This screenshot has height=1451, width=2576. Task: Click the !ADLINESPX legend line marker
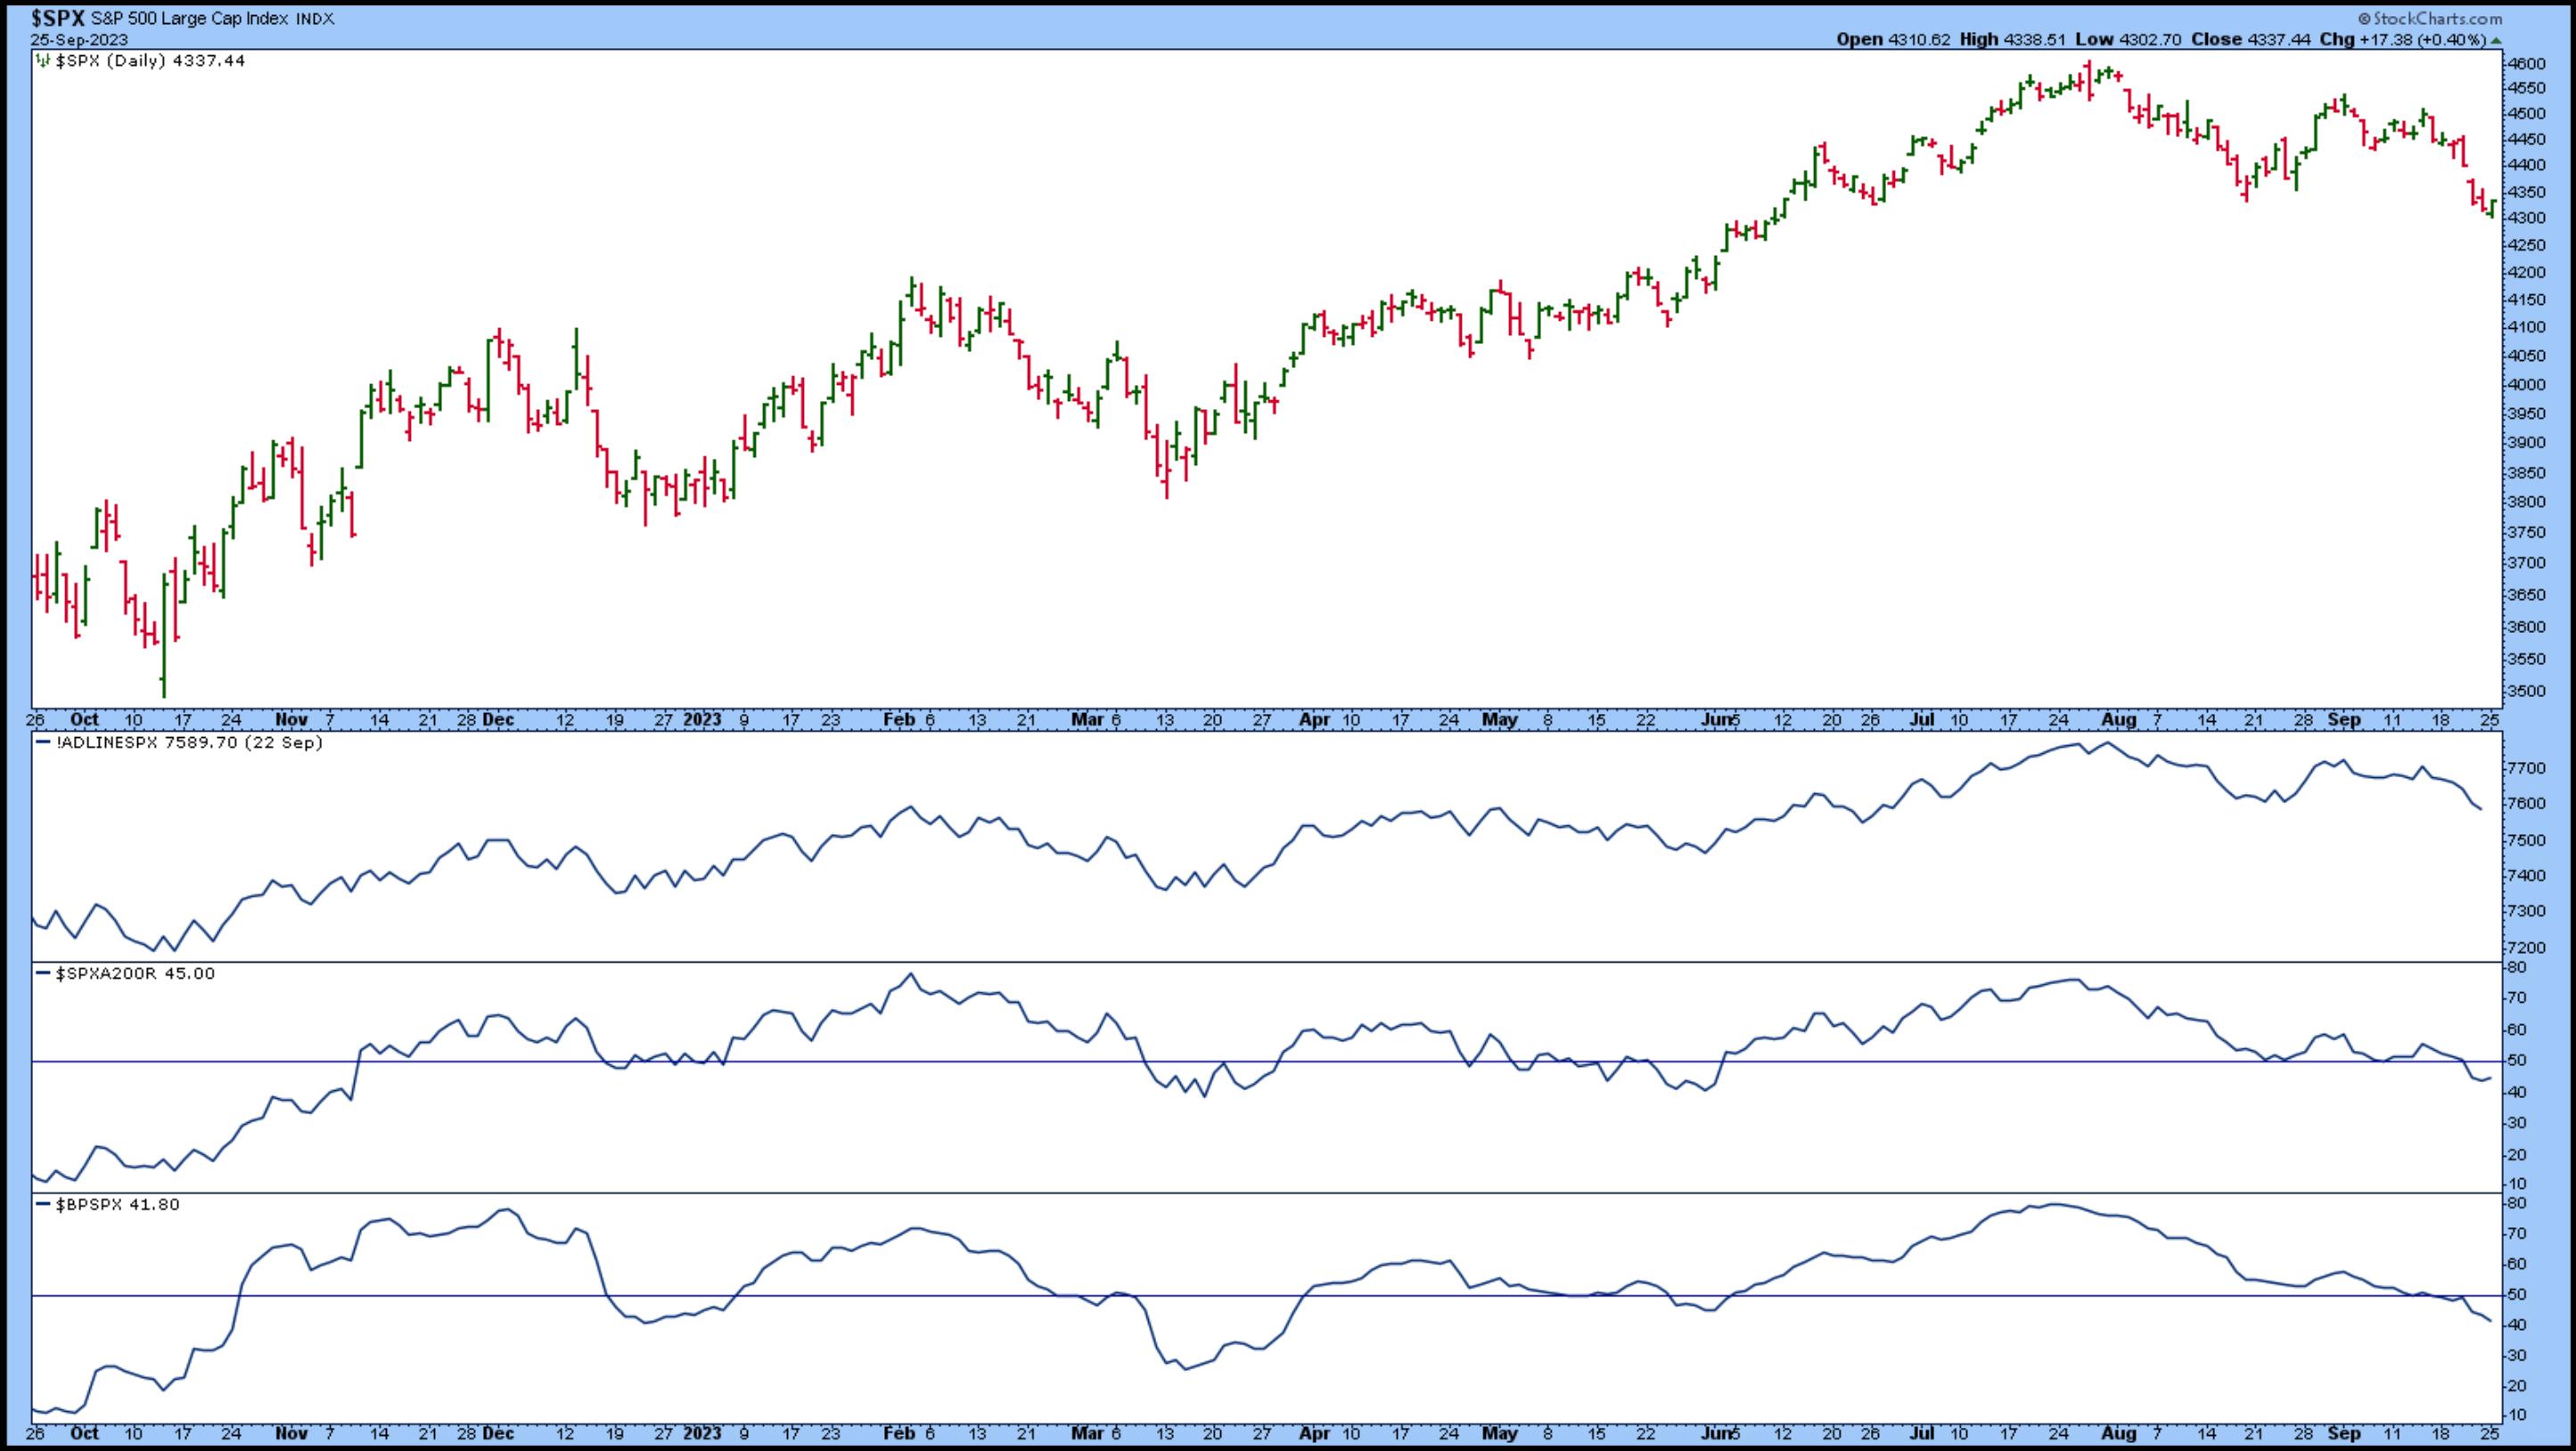pos(43,743)
